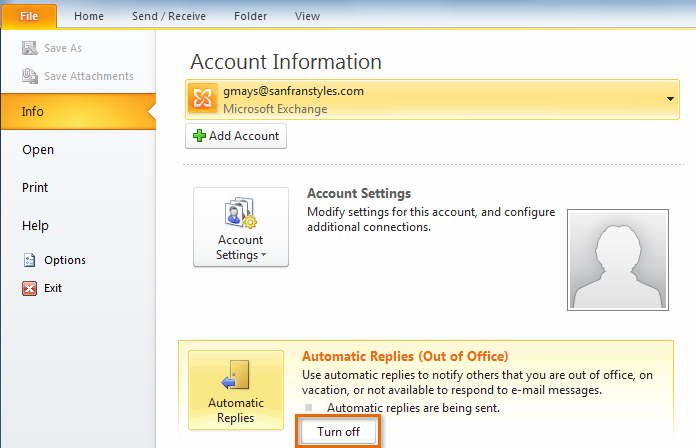This screenshot has width=696, height=448.
Task: Click the red Exit icon
Action: click(29, 288)
